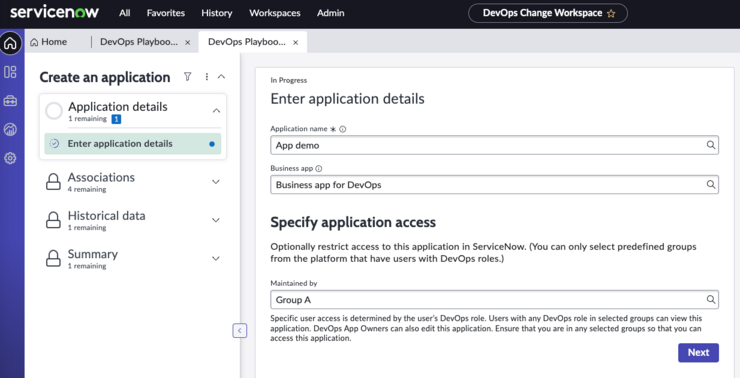Click the DevOps Change Workspace pill button
This screenshot has height=378, width=740.
[547, 13]
